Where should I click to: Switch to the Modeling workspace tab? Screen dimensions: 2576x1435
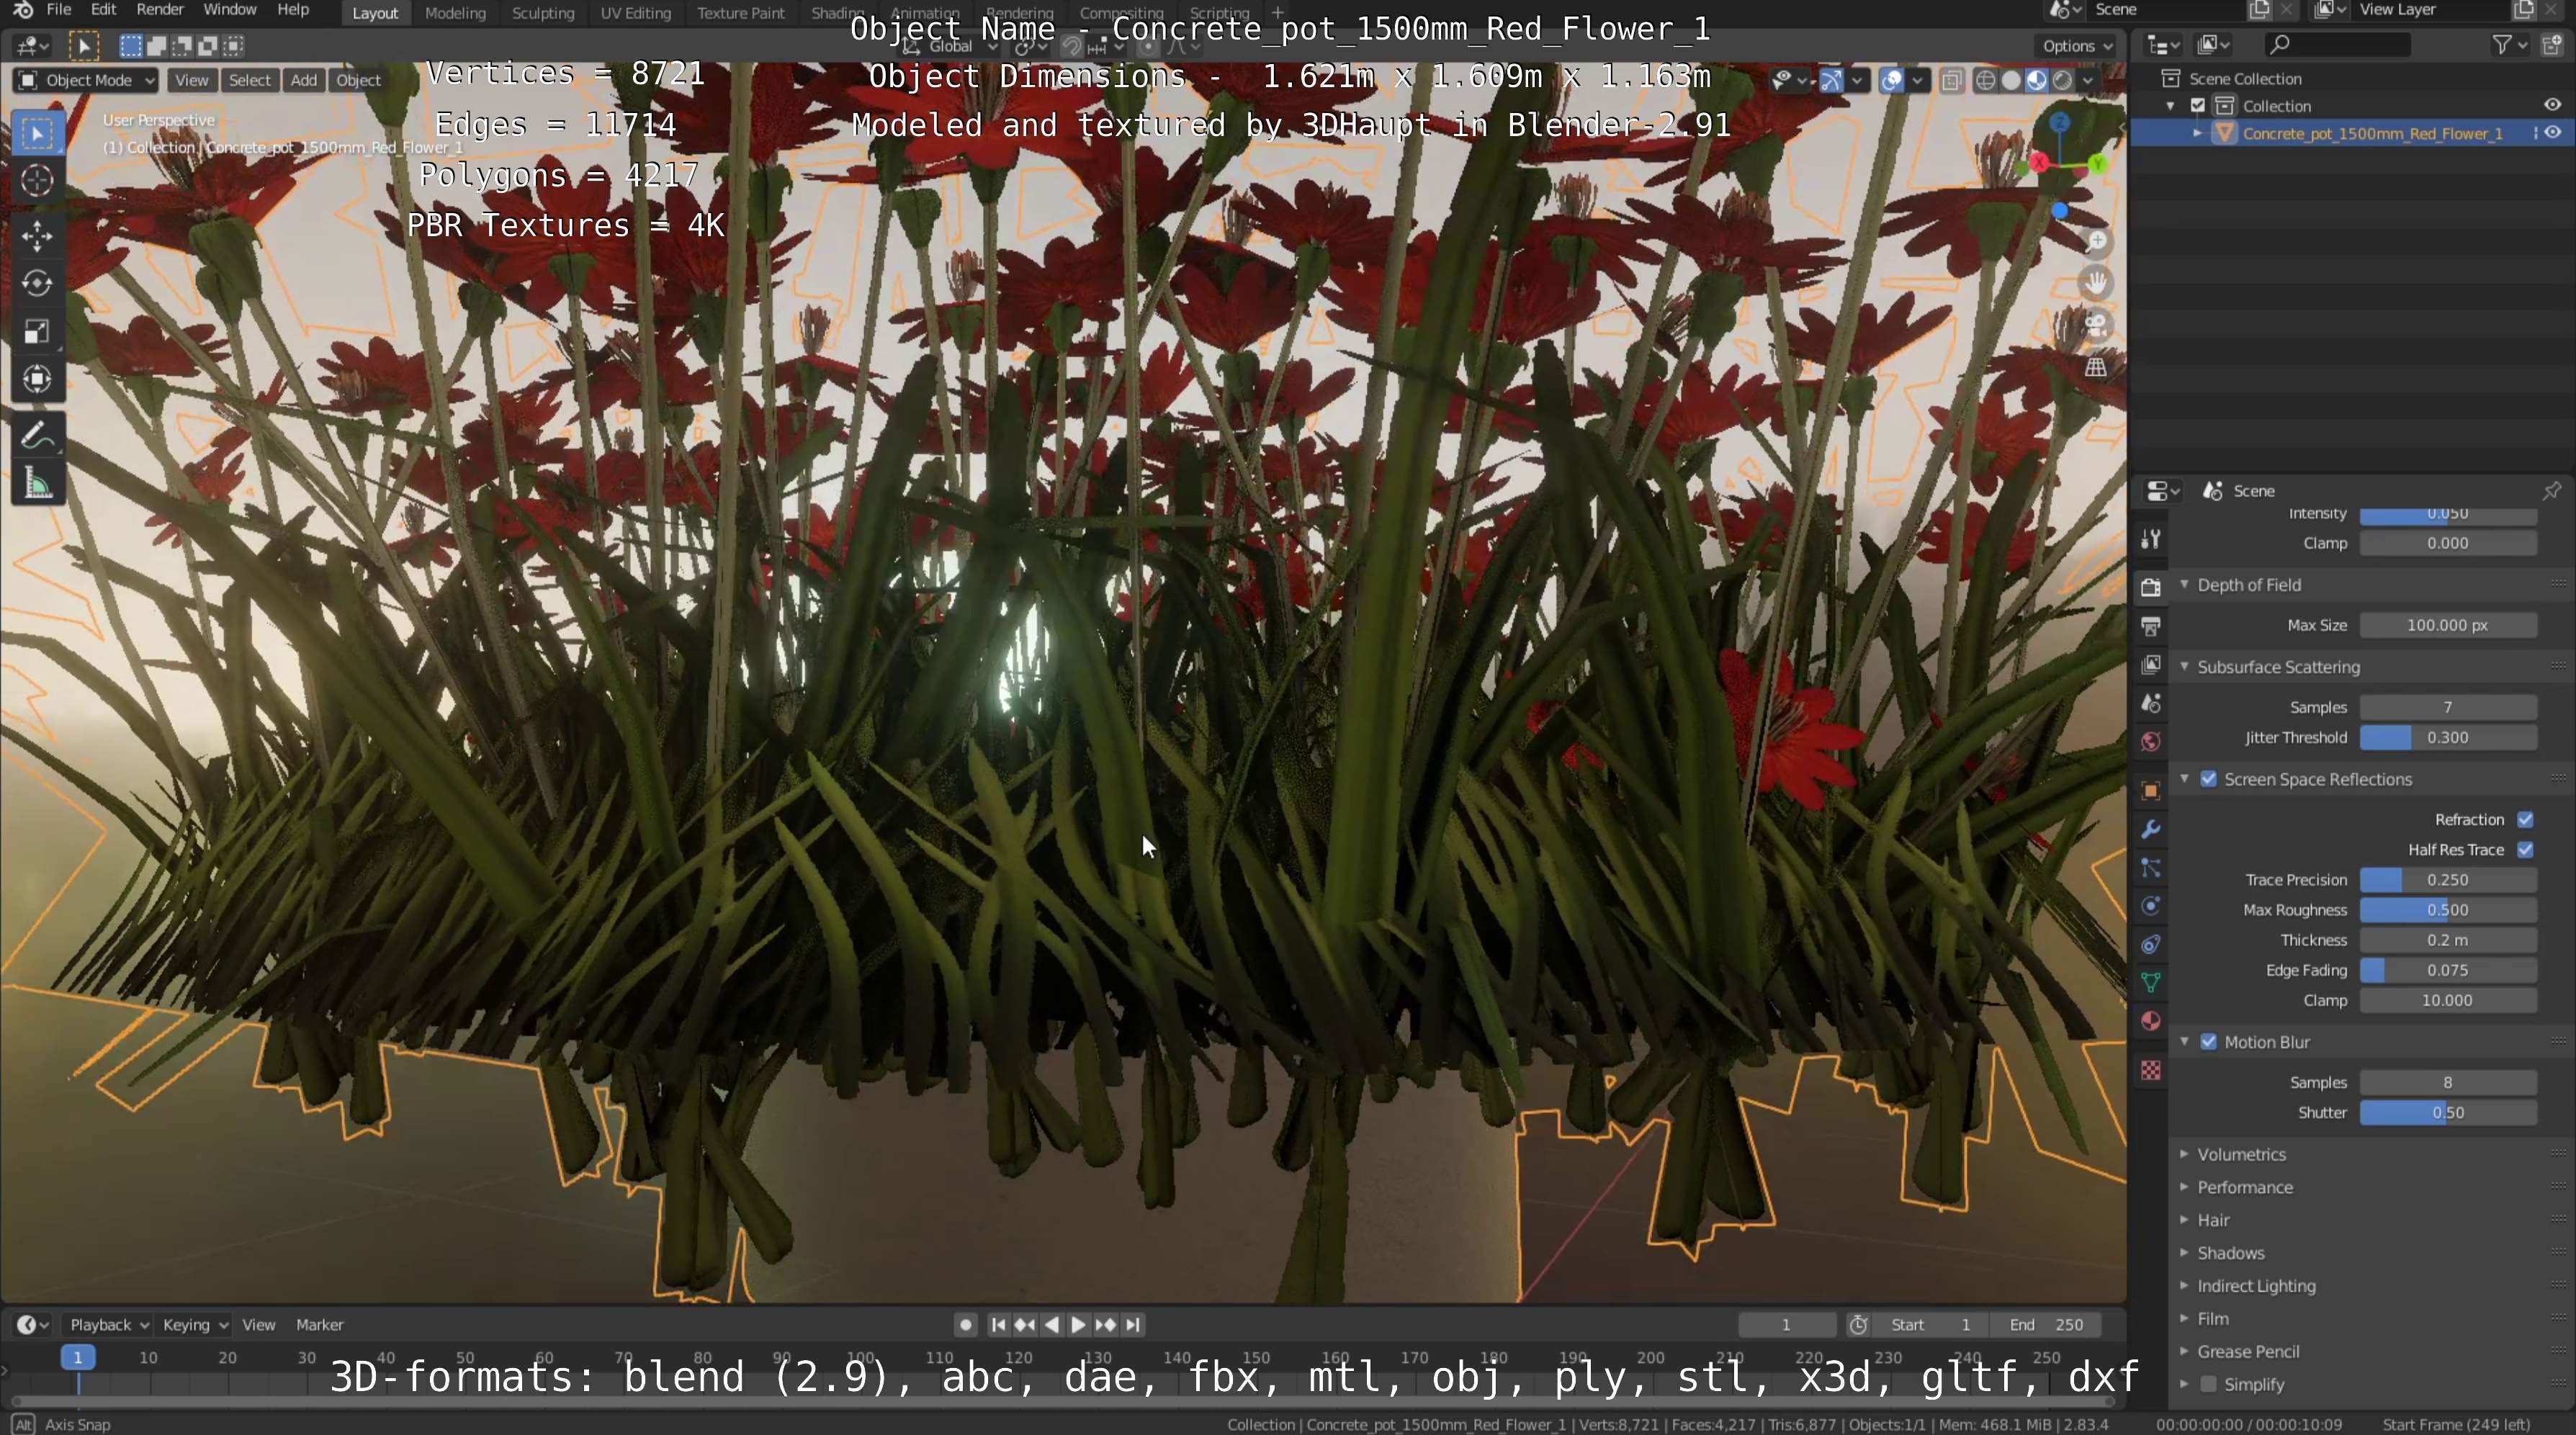point(455,13)
